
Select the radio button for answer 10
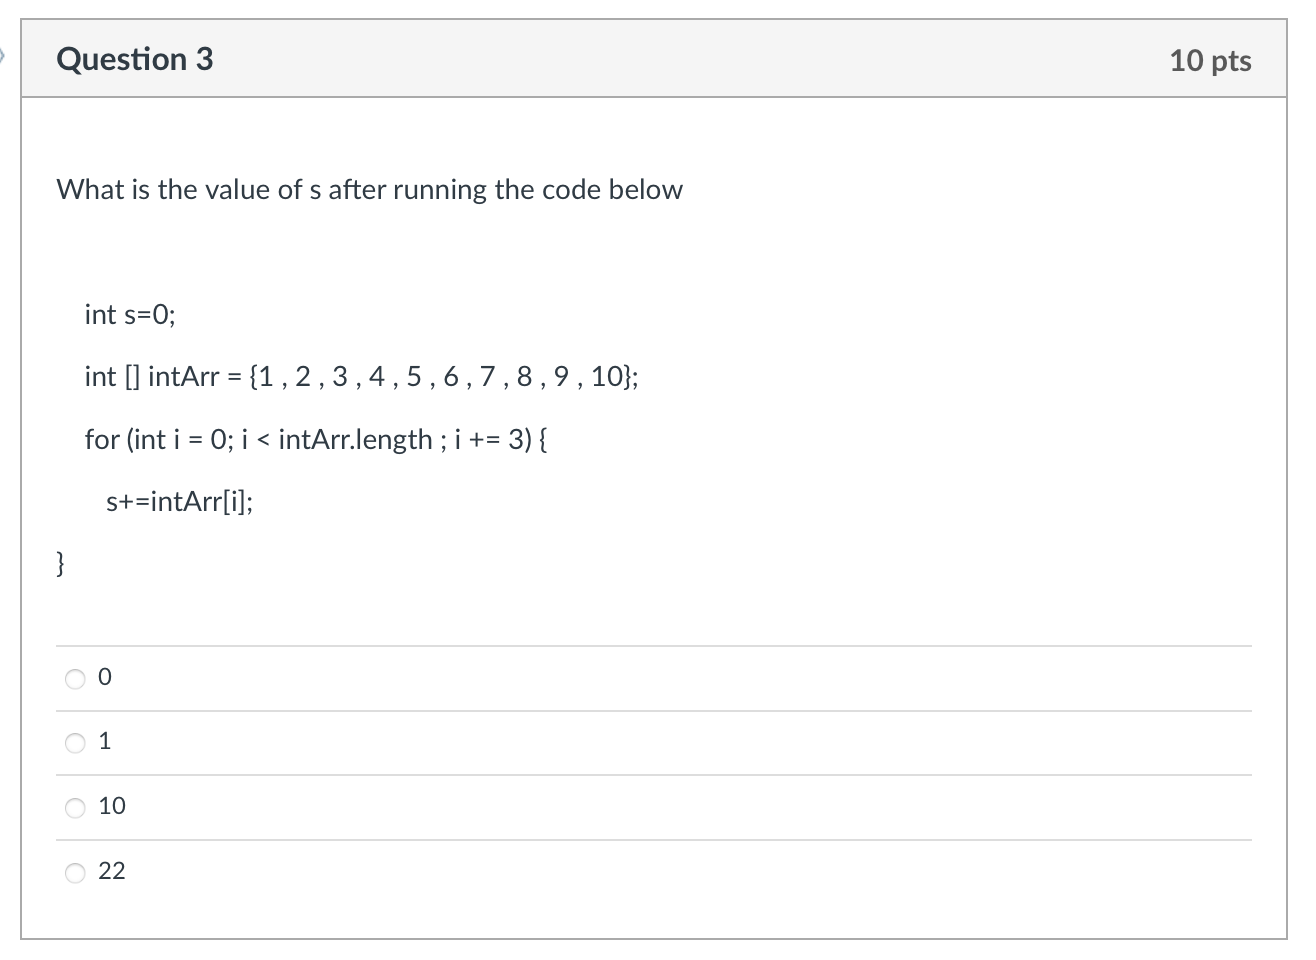[x=75, y=807]
